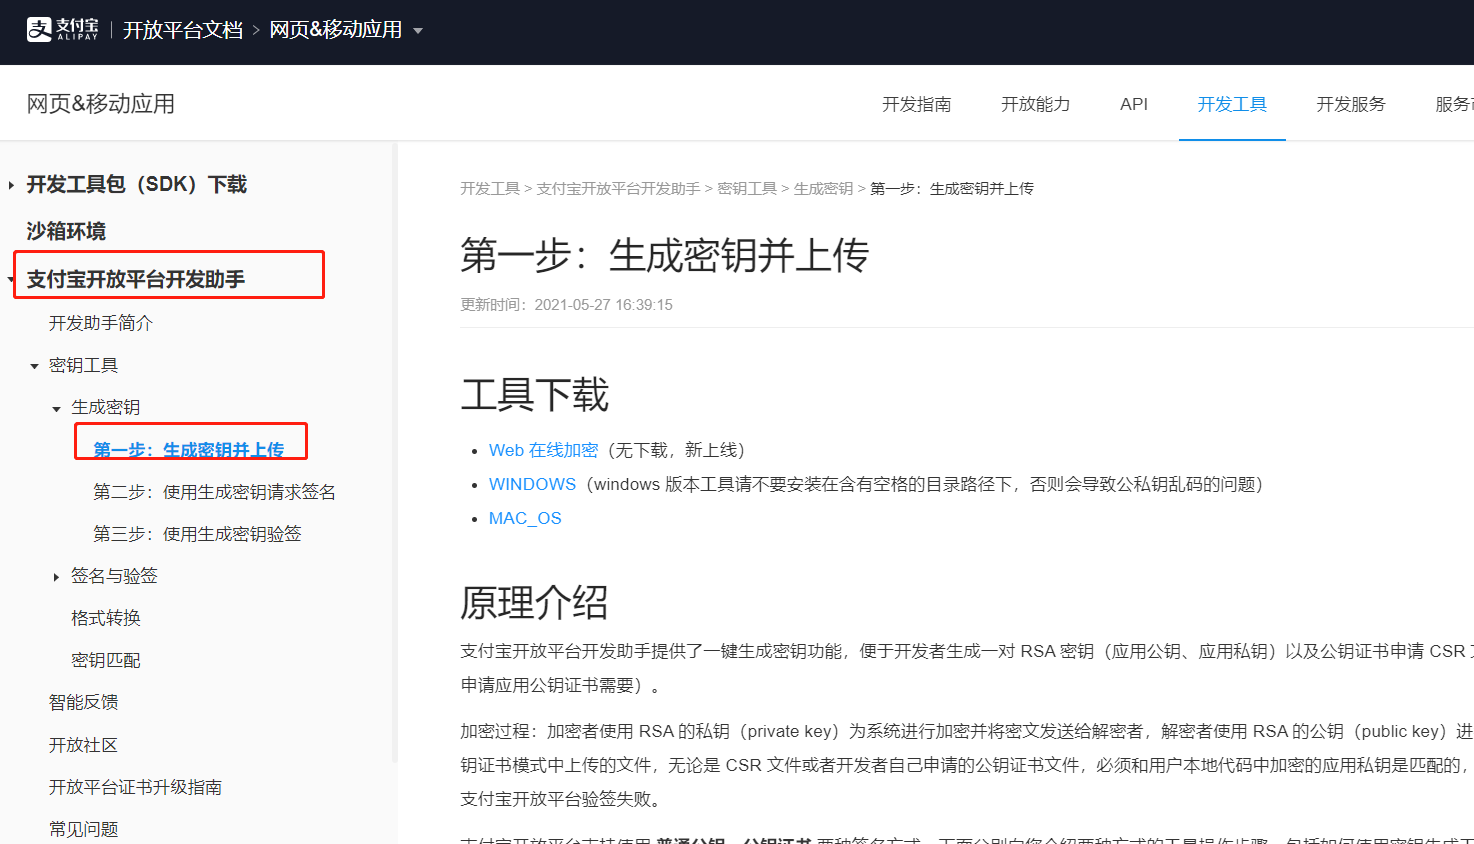Switch to the API tab
The image size is (1474, 844).
point(1134,104)
